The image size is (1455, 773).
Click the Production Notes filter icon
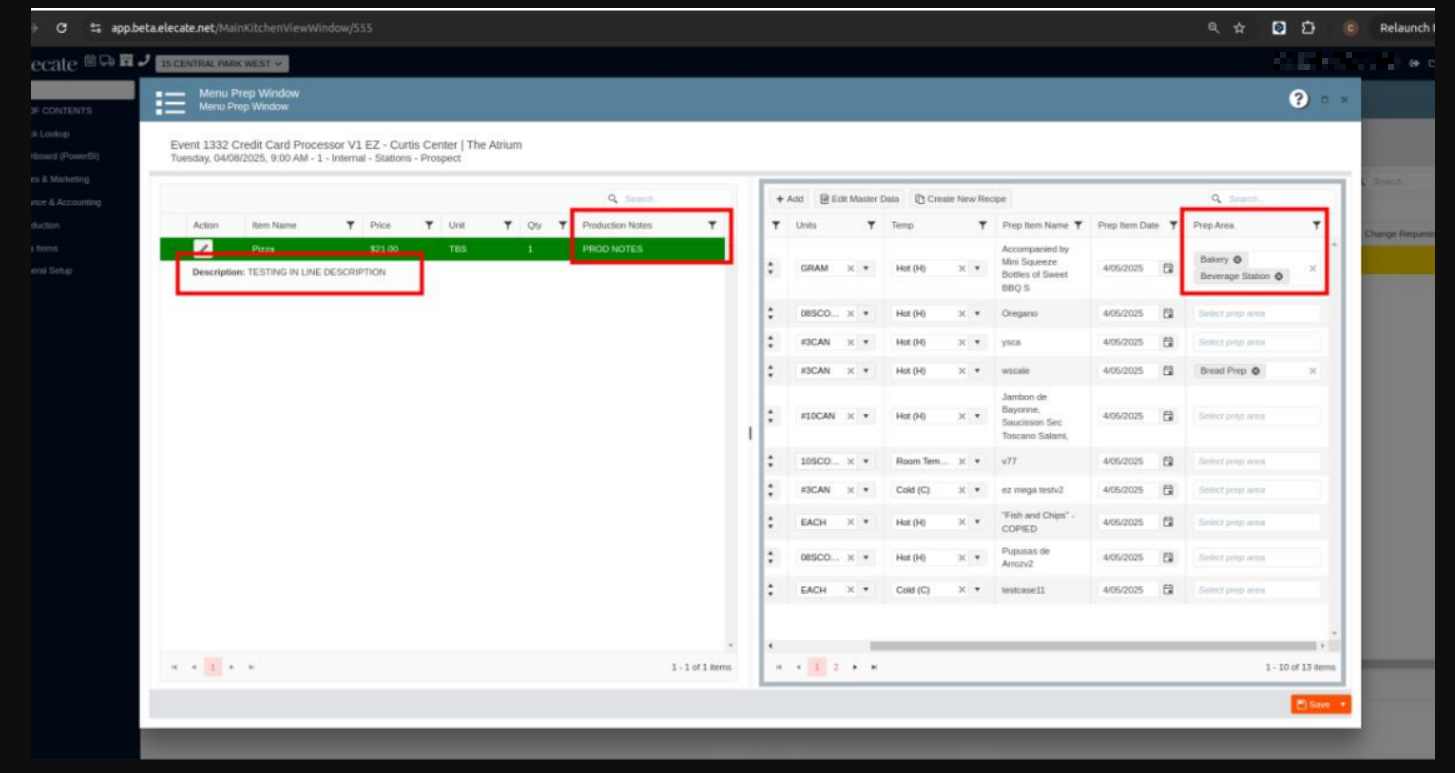pyautogui.click(x=712, y=226)
